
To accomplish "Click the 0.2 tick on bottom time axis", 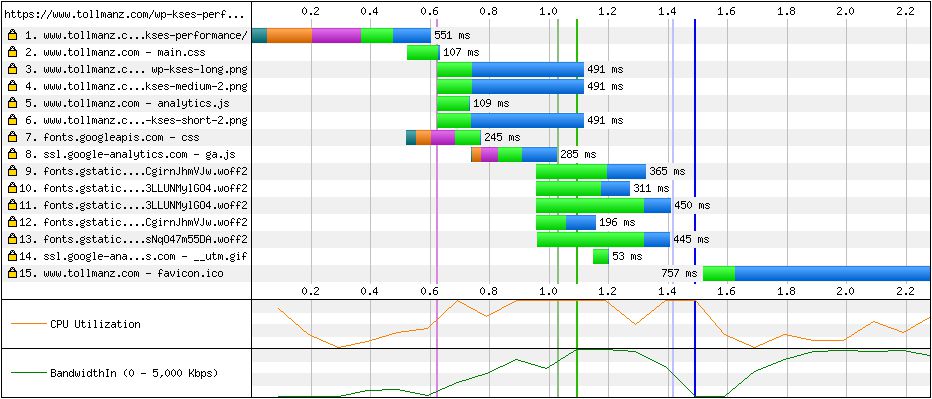I will point(310,291).
